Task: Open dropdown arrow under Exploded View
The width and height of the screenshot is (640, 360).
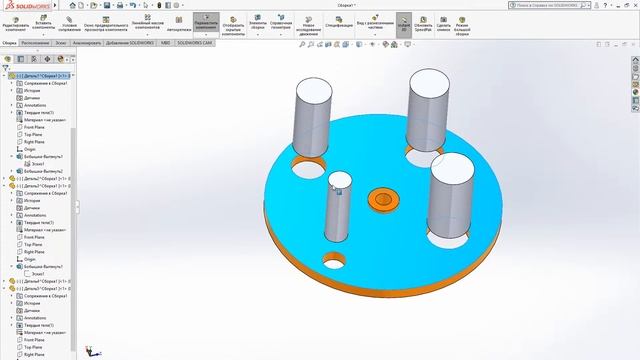Action: 375,35
